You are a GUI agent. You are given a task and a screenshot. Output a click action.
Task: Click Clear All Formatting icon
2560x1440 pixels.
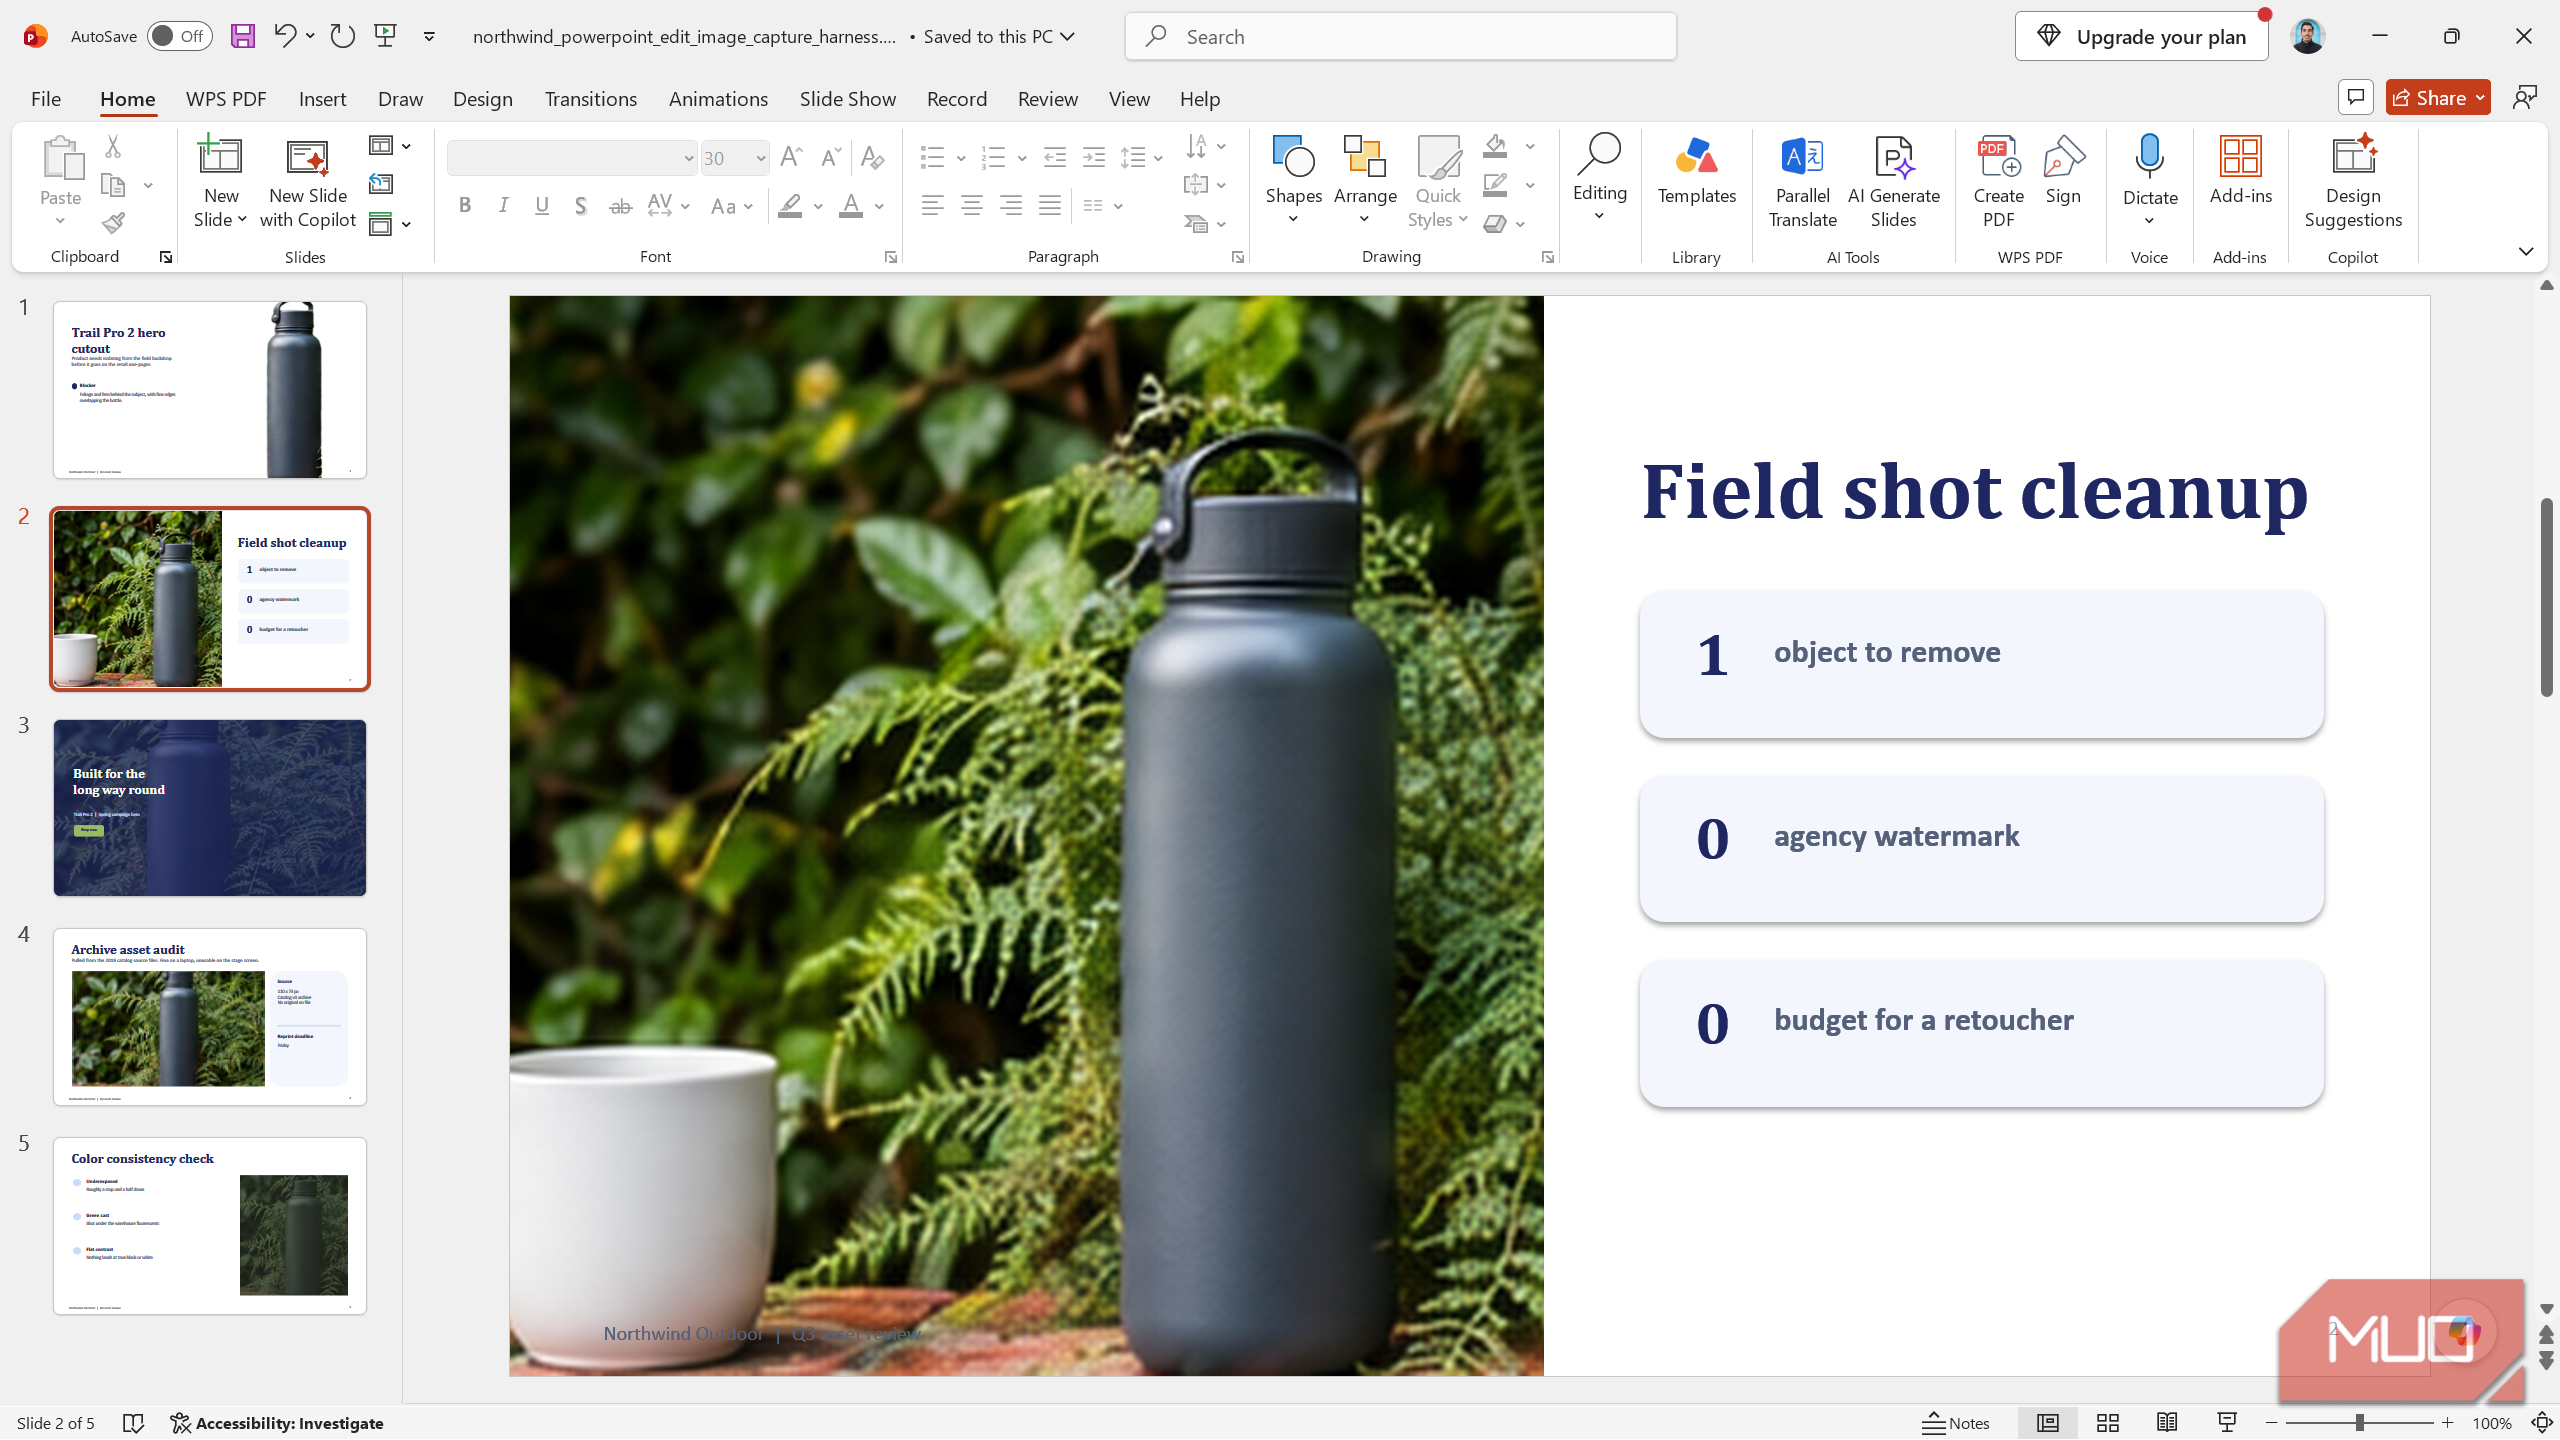[872, 157]
